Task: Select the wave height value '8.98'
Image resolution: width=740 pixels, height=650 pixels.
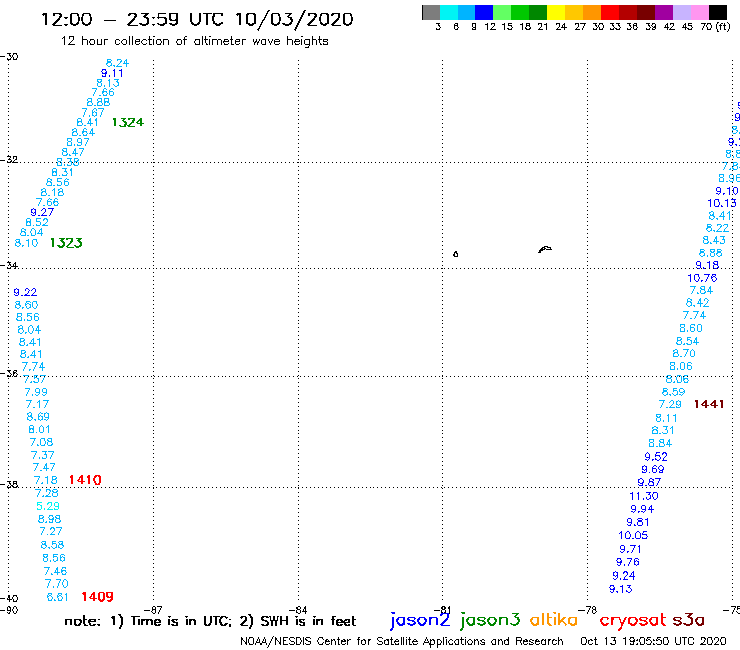Action: (x=49, y=519)
